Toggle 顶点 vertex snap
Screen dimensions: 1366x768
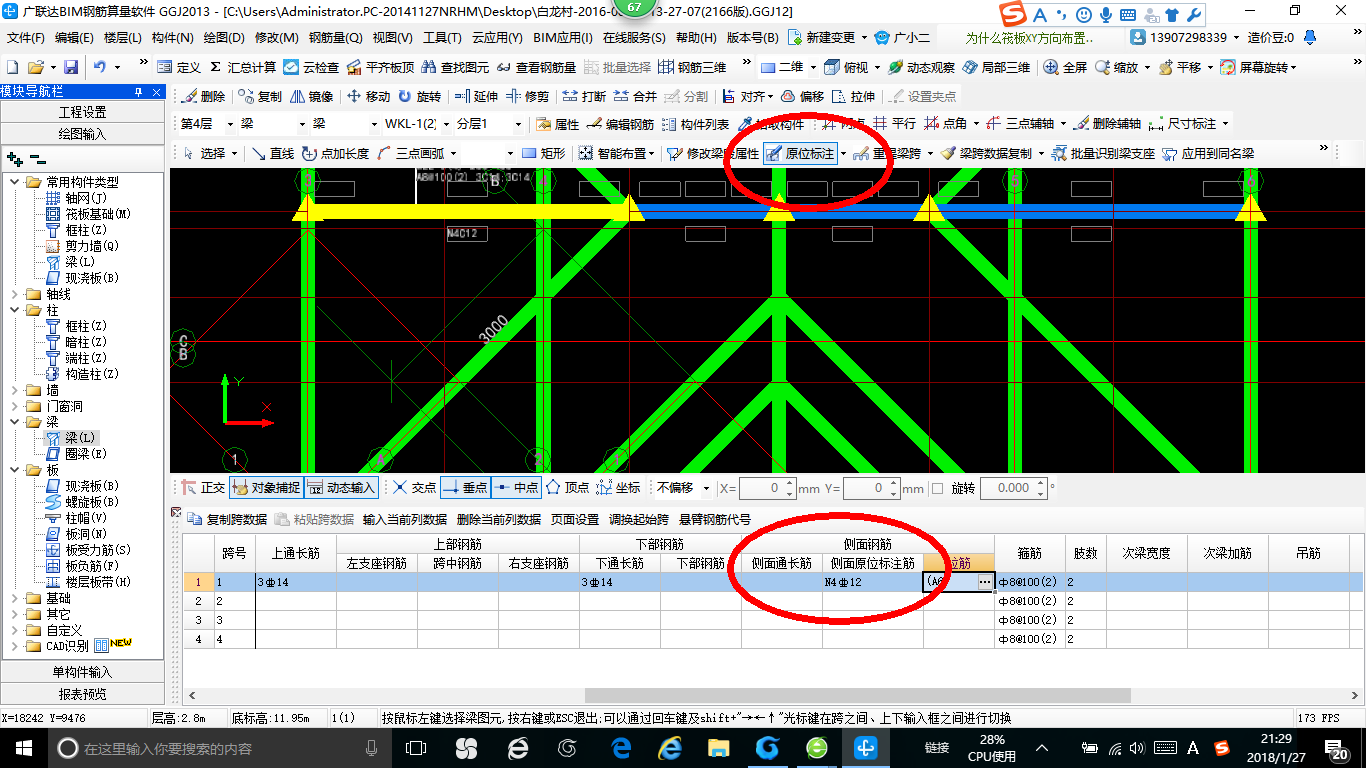tap(568, 488)
